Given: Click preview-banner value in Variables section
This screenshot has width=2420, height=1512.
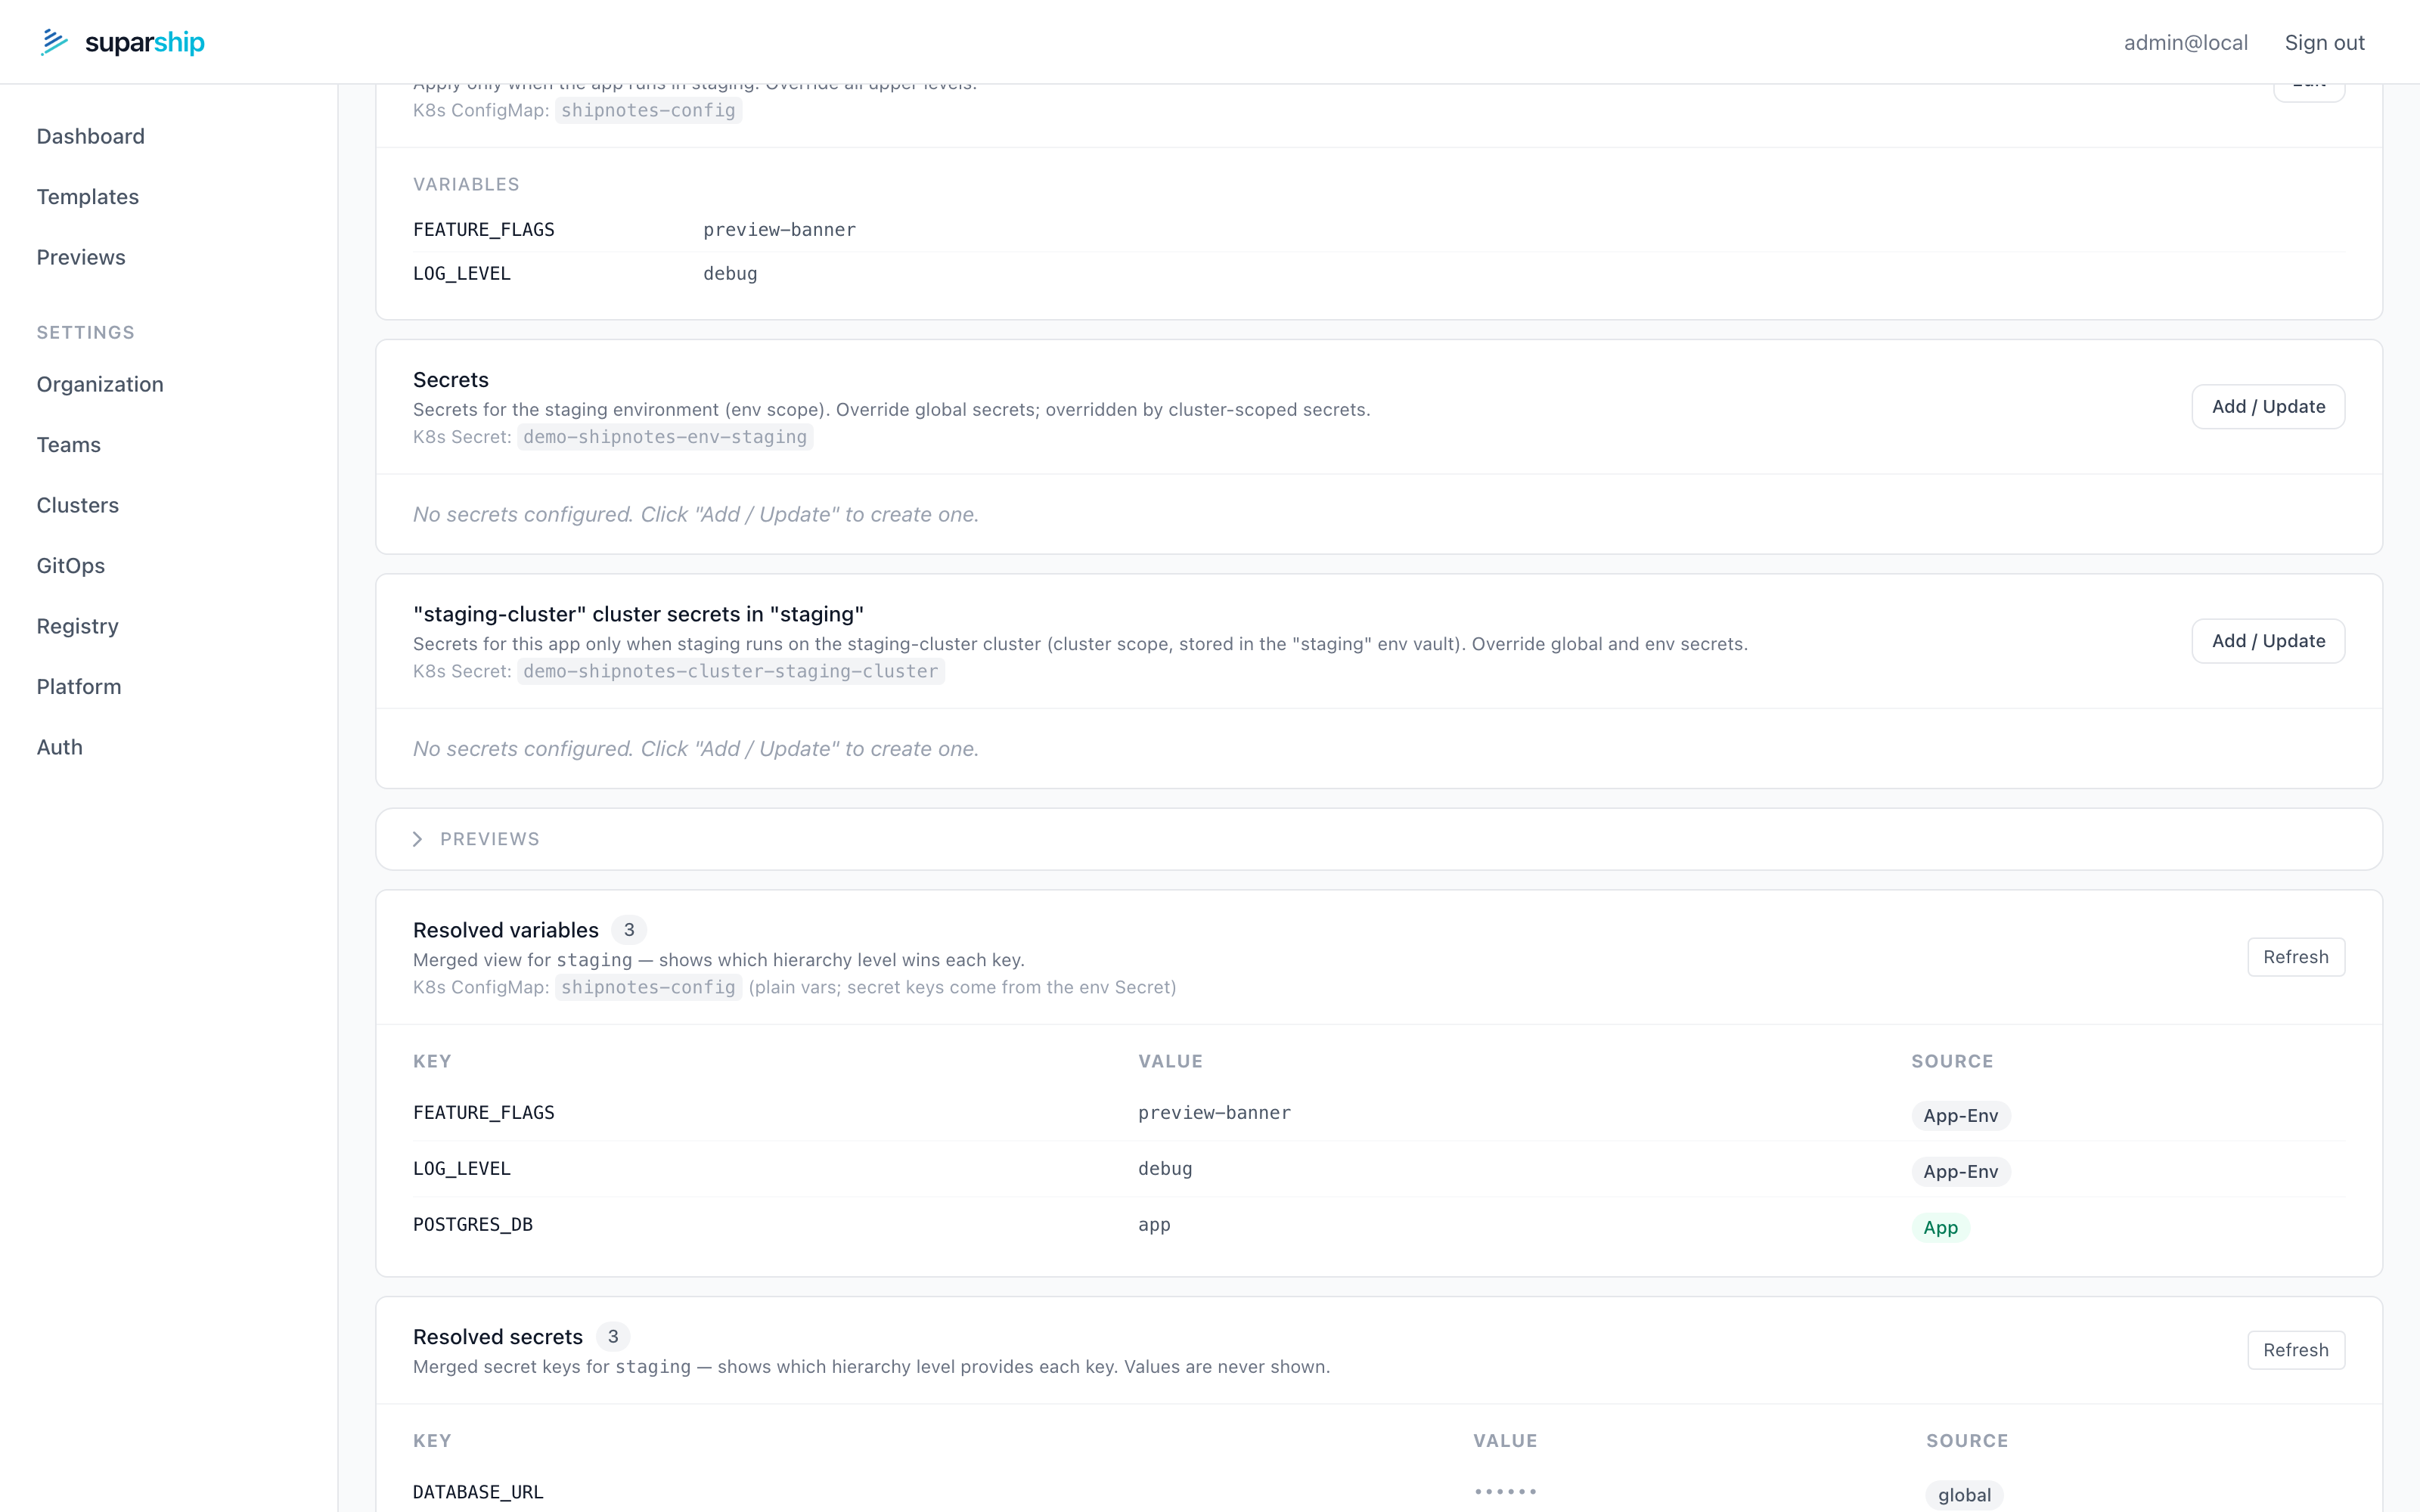Looking at the screenshot, I should (779, 230).
